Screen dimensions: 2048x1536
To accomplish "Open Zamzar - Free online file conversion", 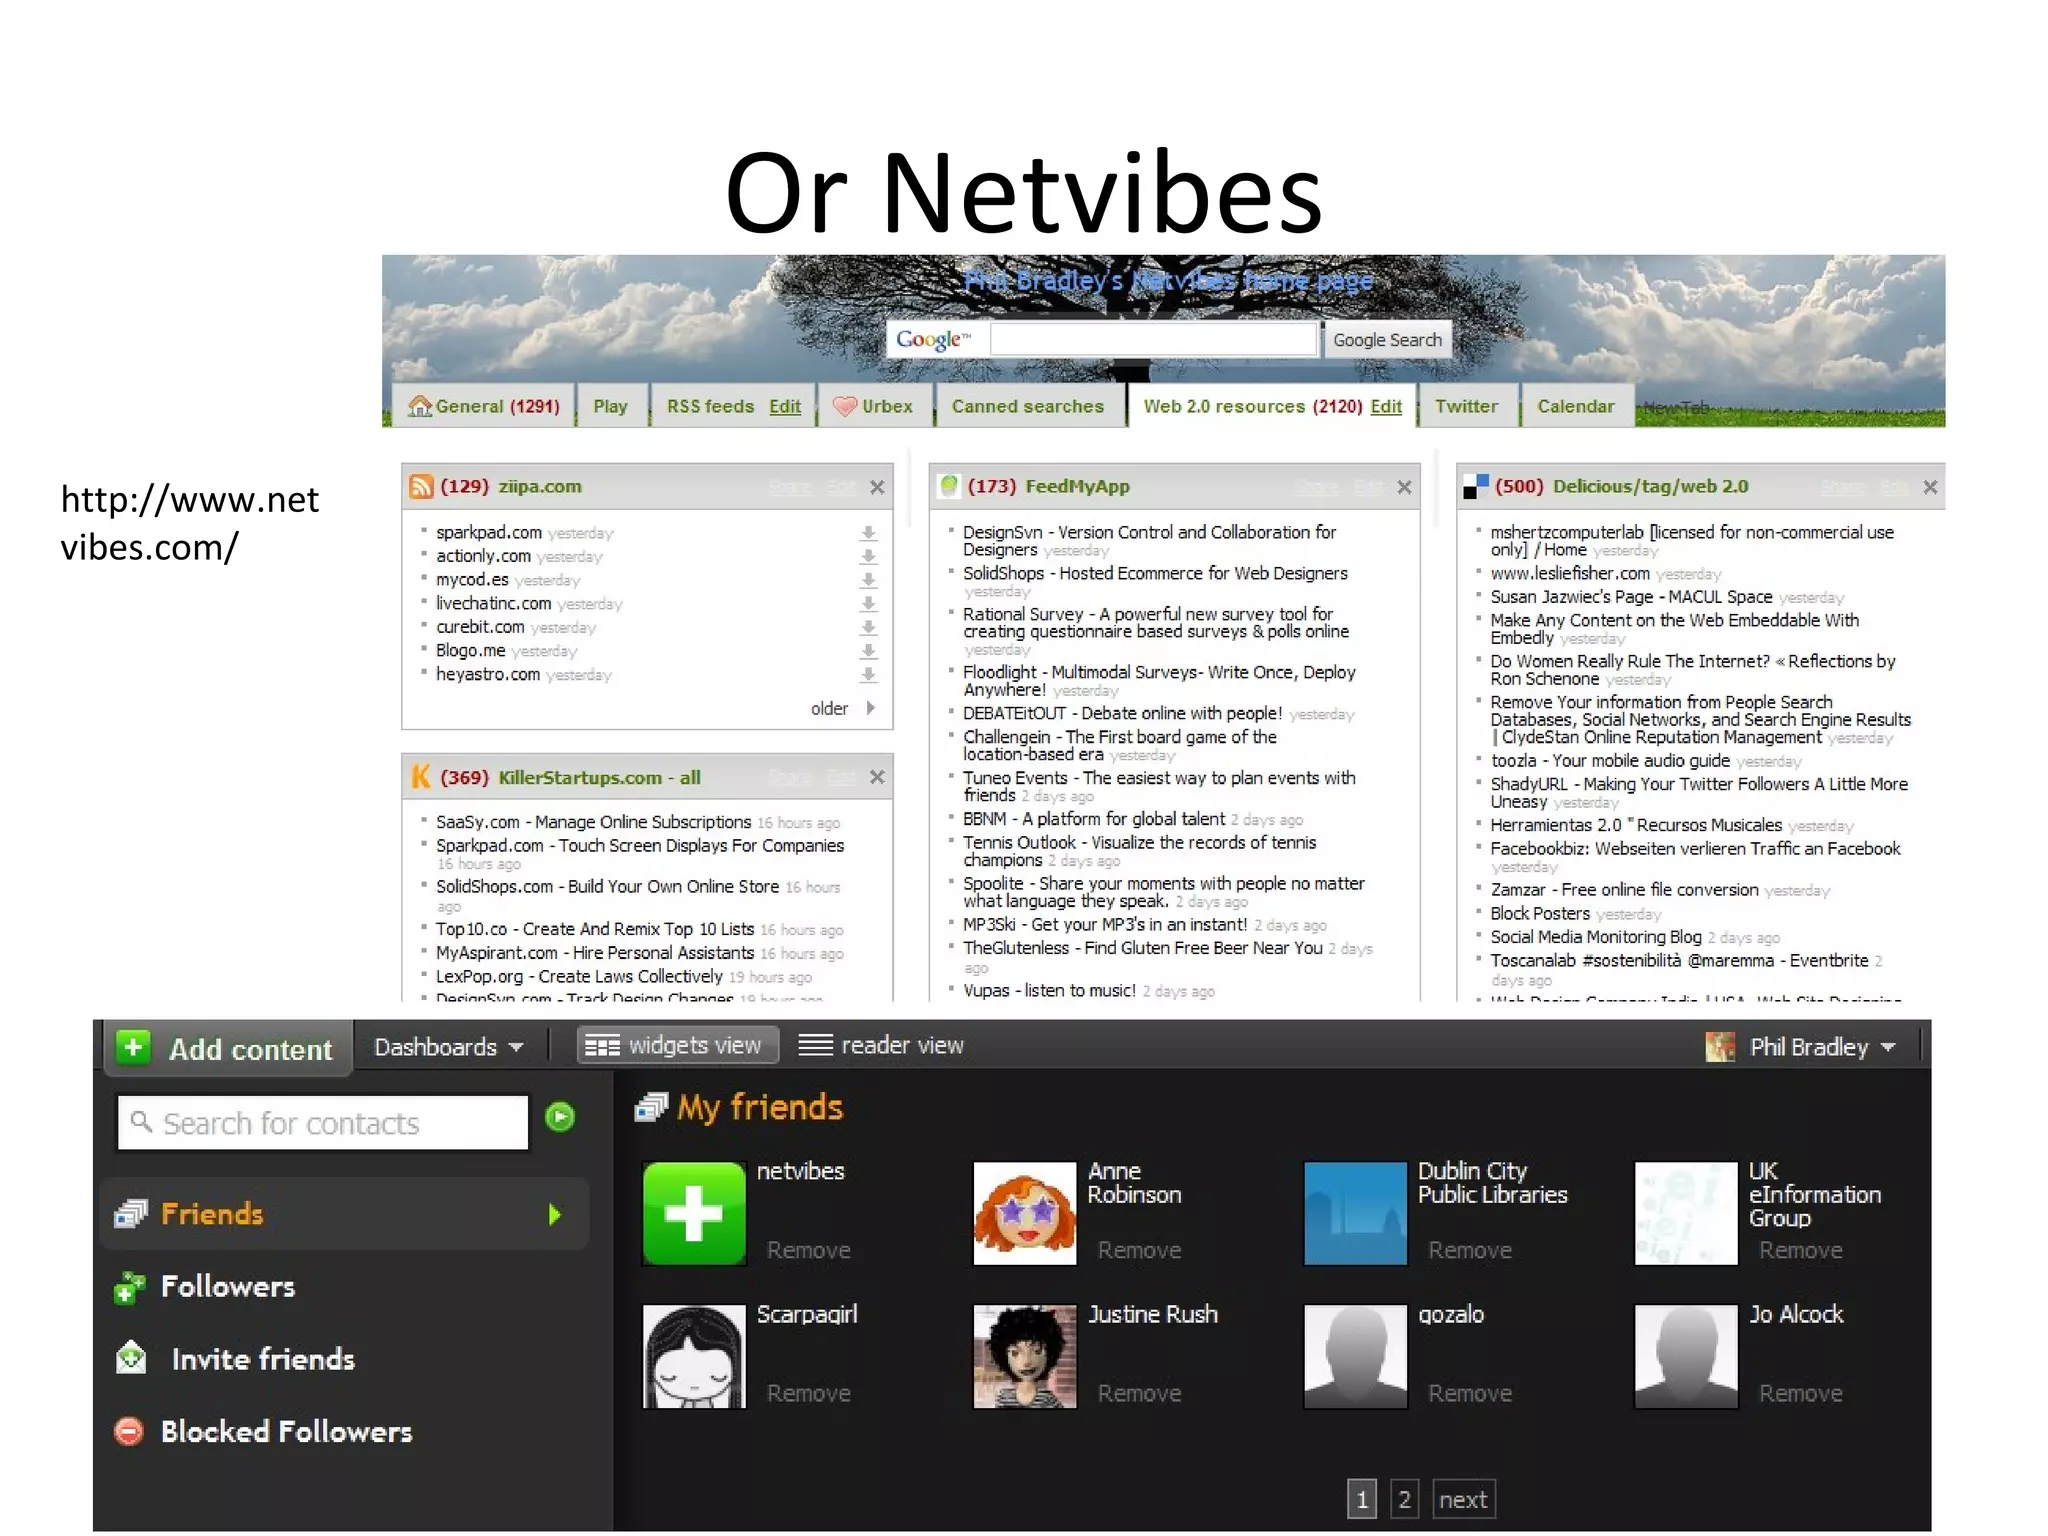I will pos(1624,890).
